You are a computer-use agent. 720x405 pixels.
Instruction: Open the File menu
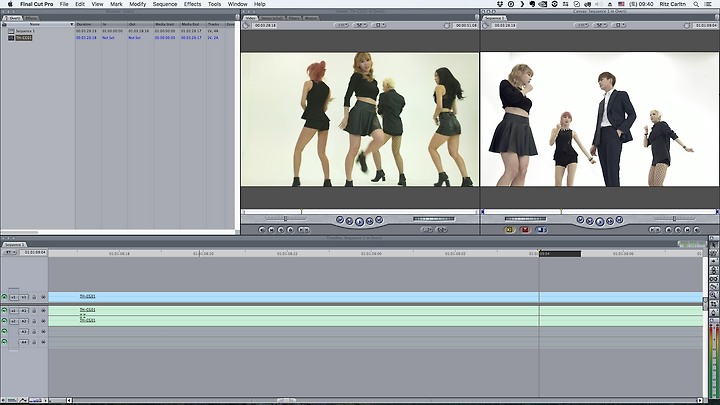(64, 4)
